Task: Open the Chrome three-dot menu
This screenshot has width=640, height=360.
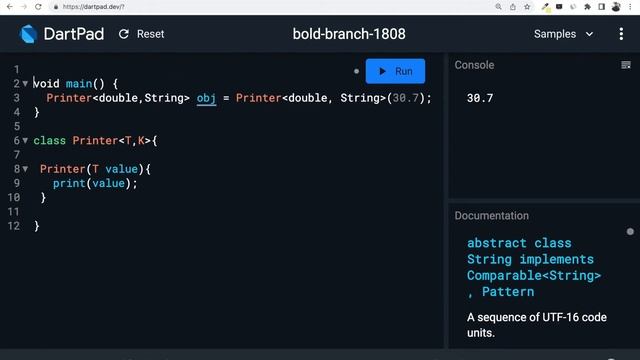Action: (x=630, y=7)
